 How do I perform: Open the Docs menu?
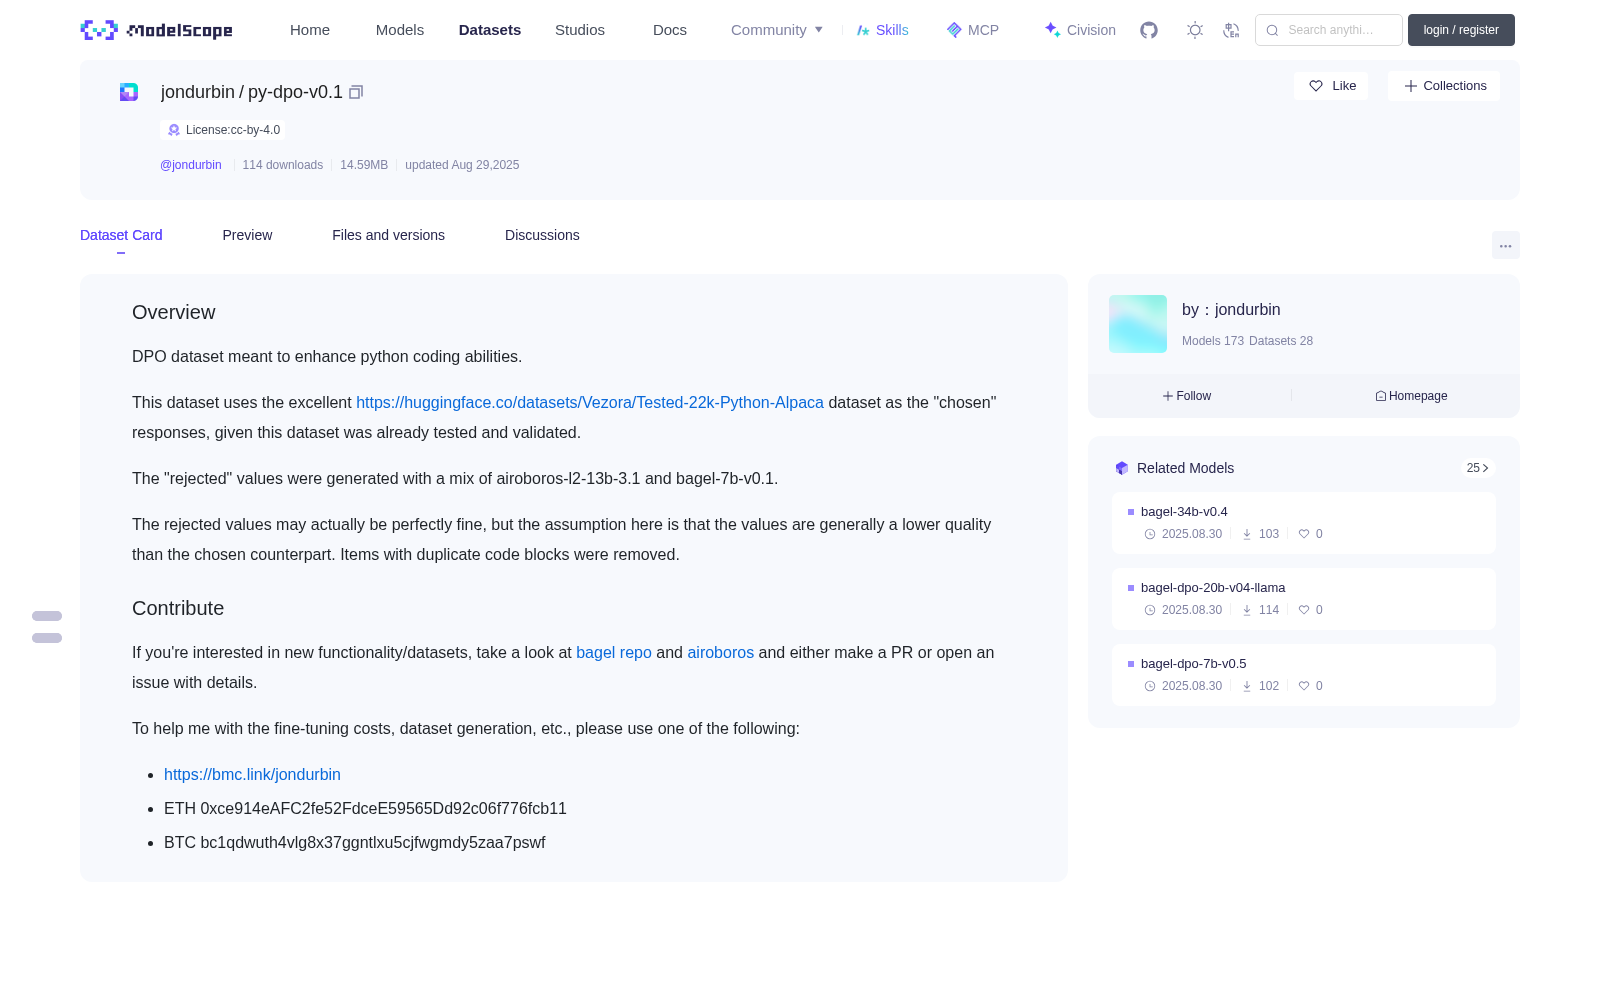(x=670, y=30)
